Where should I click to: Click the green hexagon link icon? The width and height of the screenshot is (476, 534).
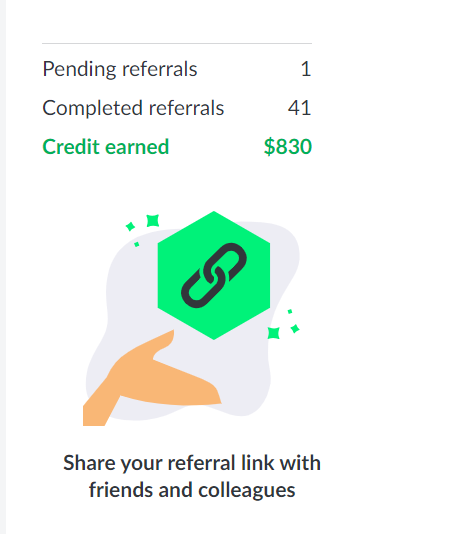pos(214,275)
